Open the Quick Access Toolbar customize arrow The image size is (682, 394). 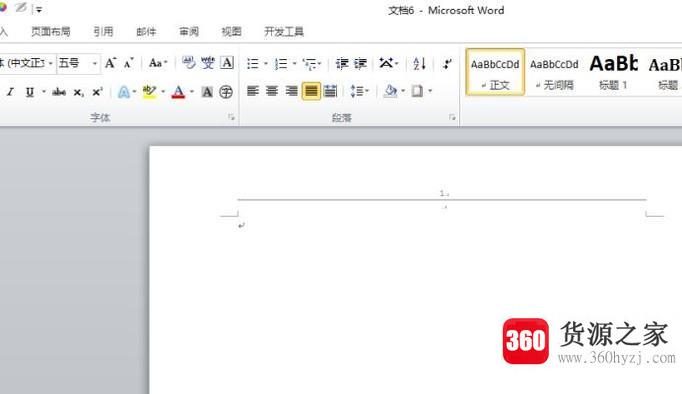(39, 9)
